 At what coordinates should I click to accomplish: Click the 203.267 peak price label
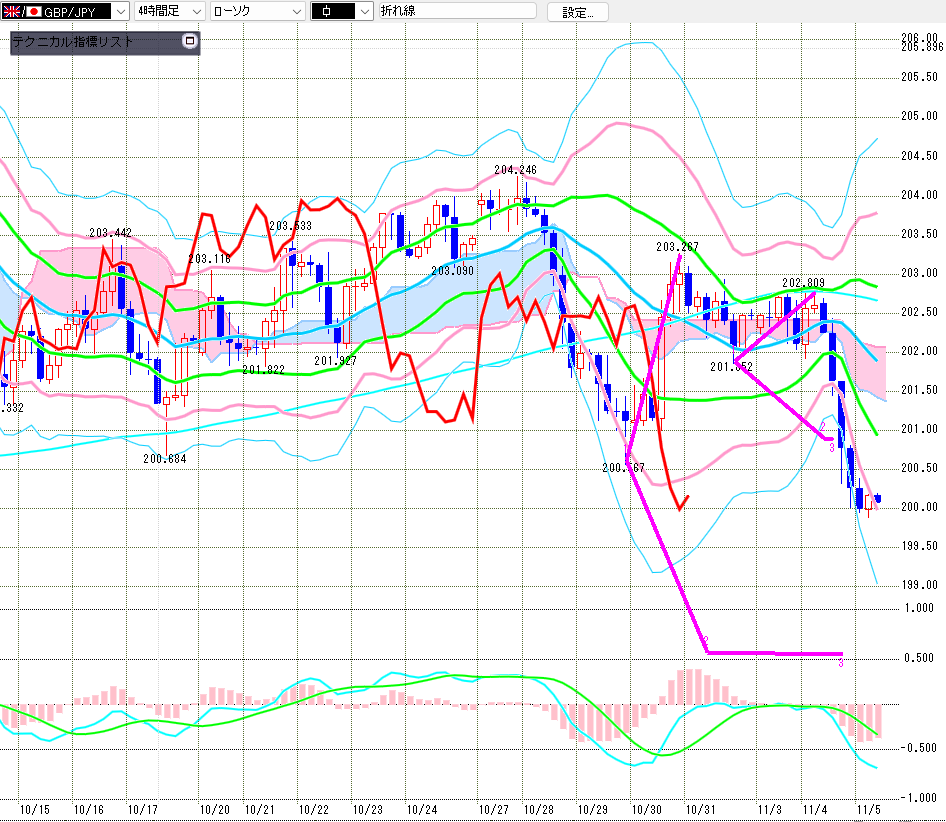click(x=677, y=247)
